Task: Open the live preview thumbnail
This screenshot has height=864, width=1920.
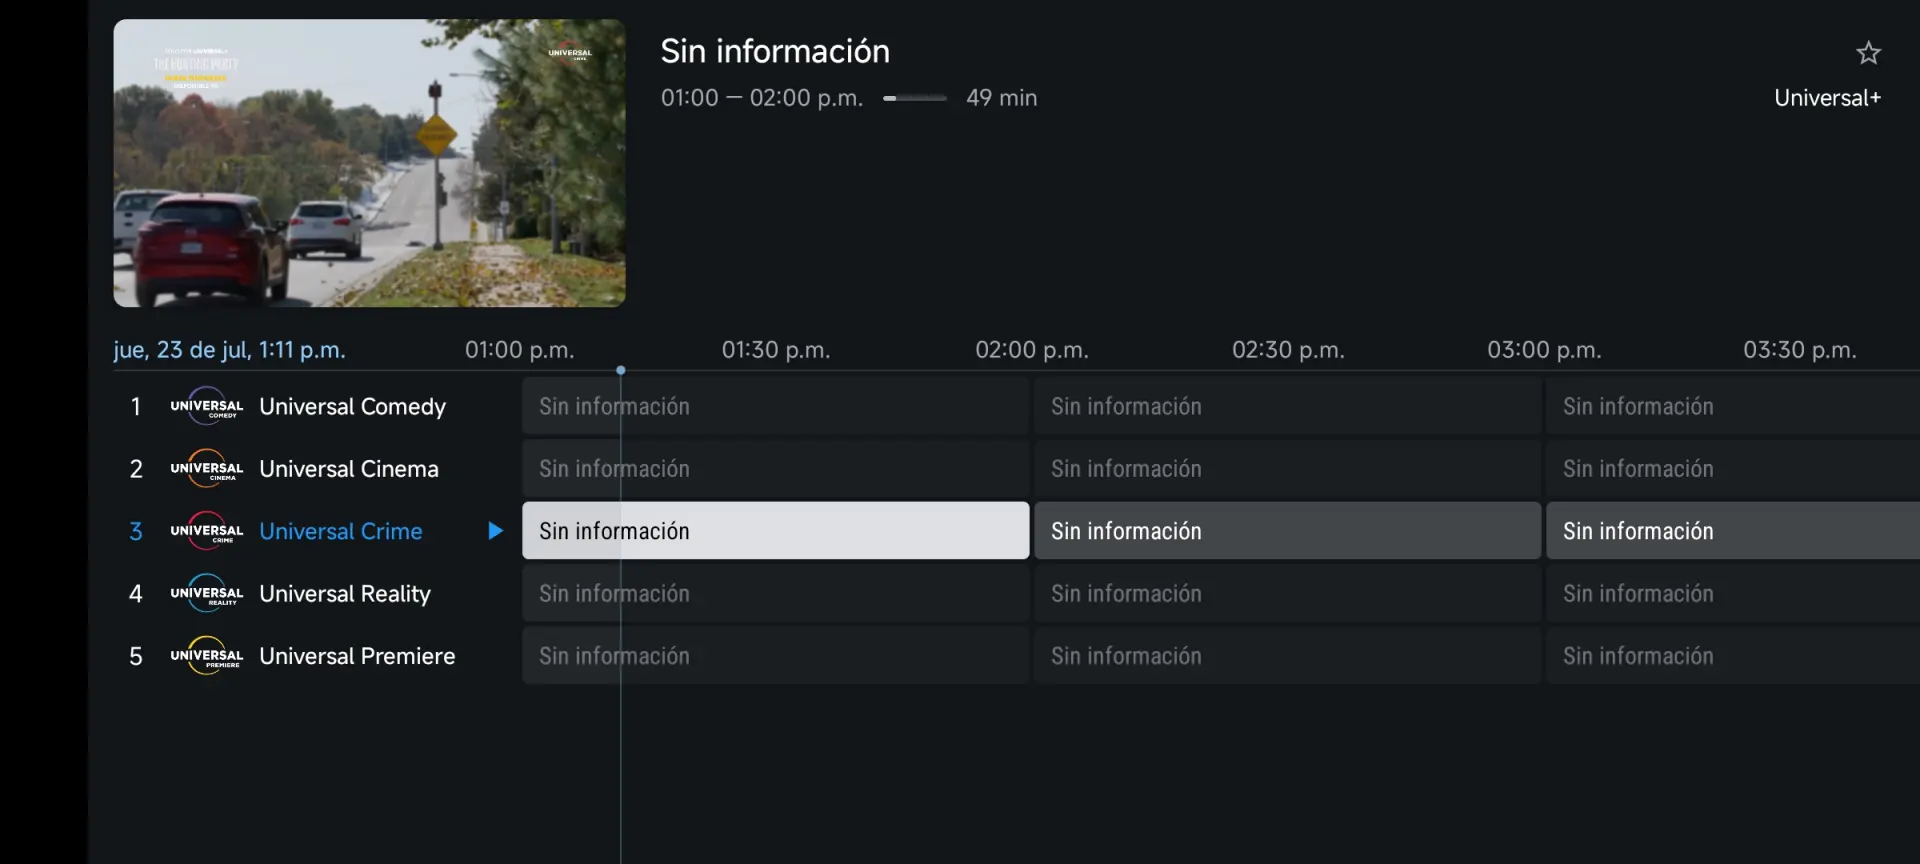Action: [x=369, y=163]
